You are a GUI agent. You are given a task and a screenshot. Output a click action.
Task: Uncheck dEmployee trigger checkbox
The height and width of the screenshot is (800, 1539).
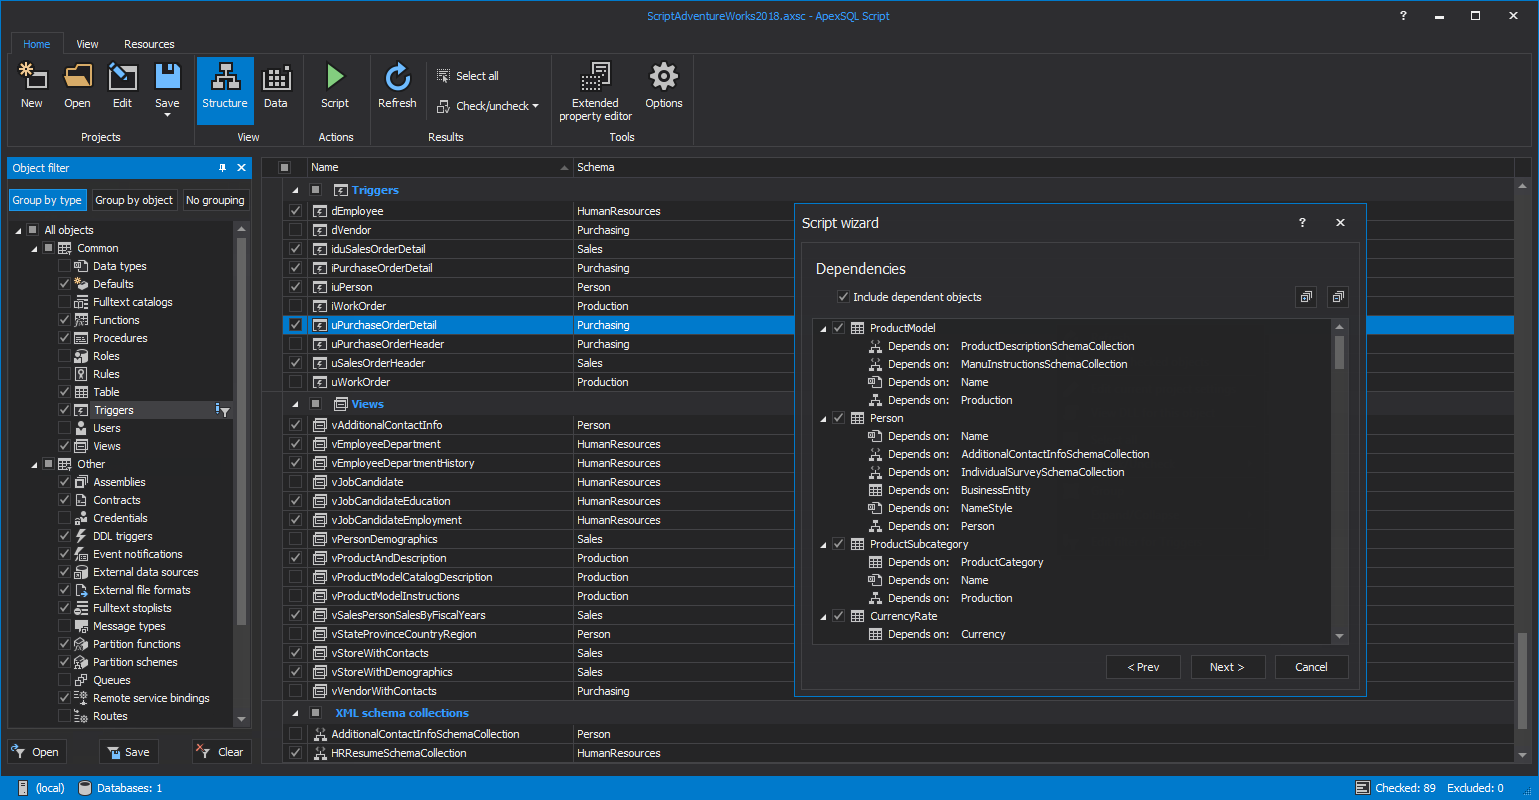pos(295,211)
